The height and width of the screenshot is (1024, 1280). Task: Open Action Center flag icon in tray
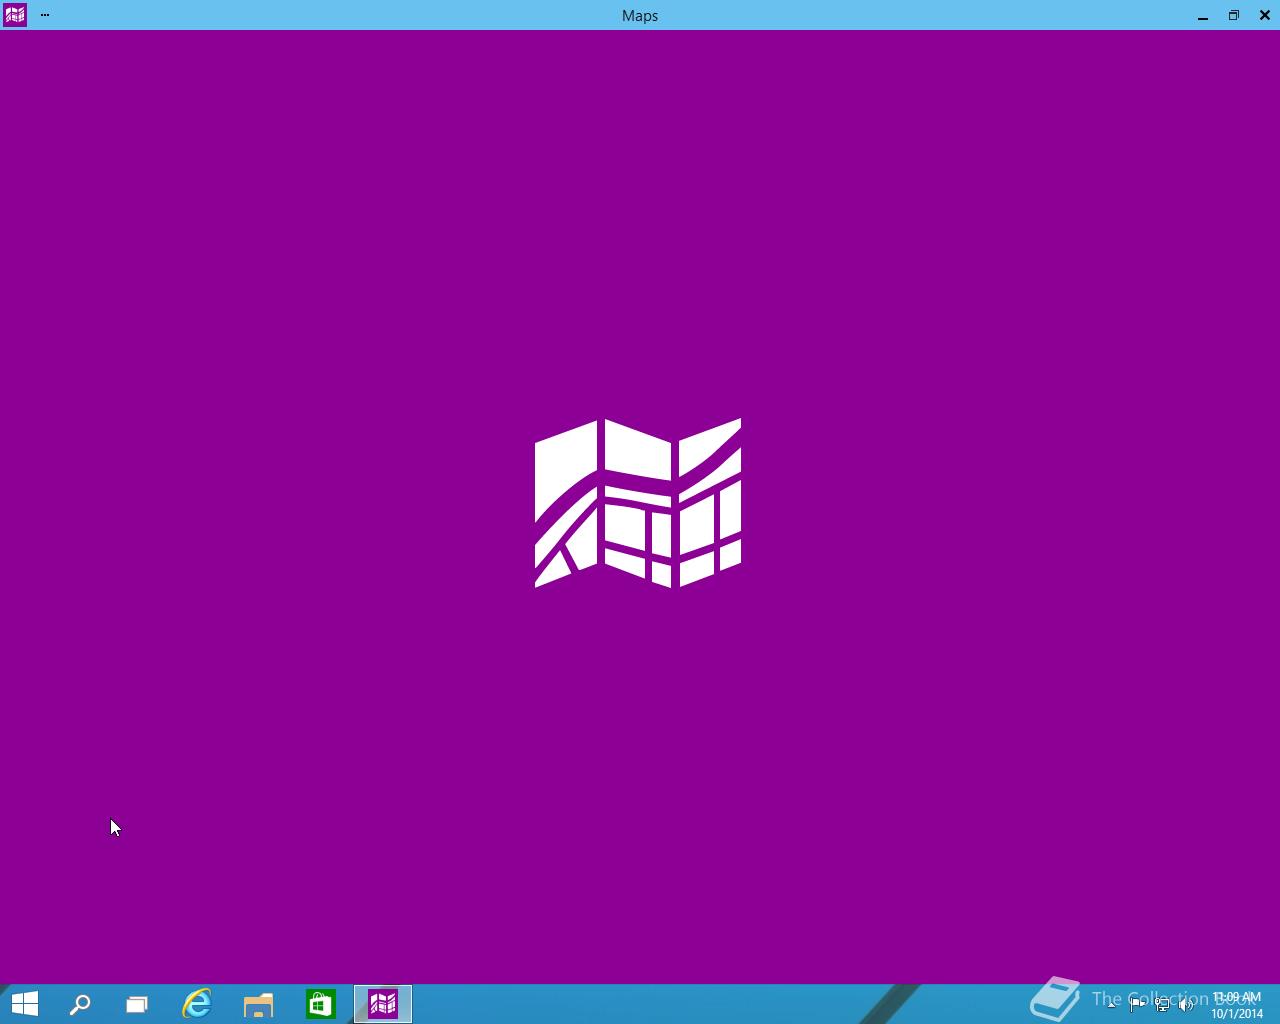(1137, 1005)
